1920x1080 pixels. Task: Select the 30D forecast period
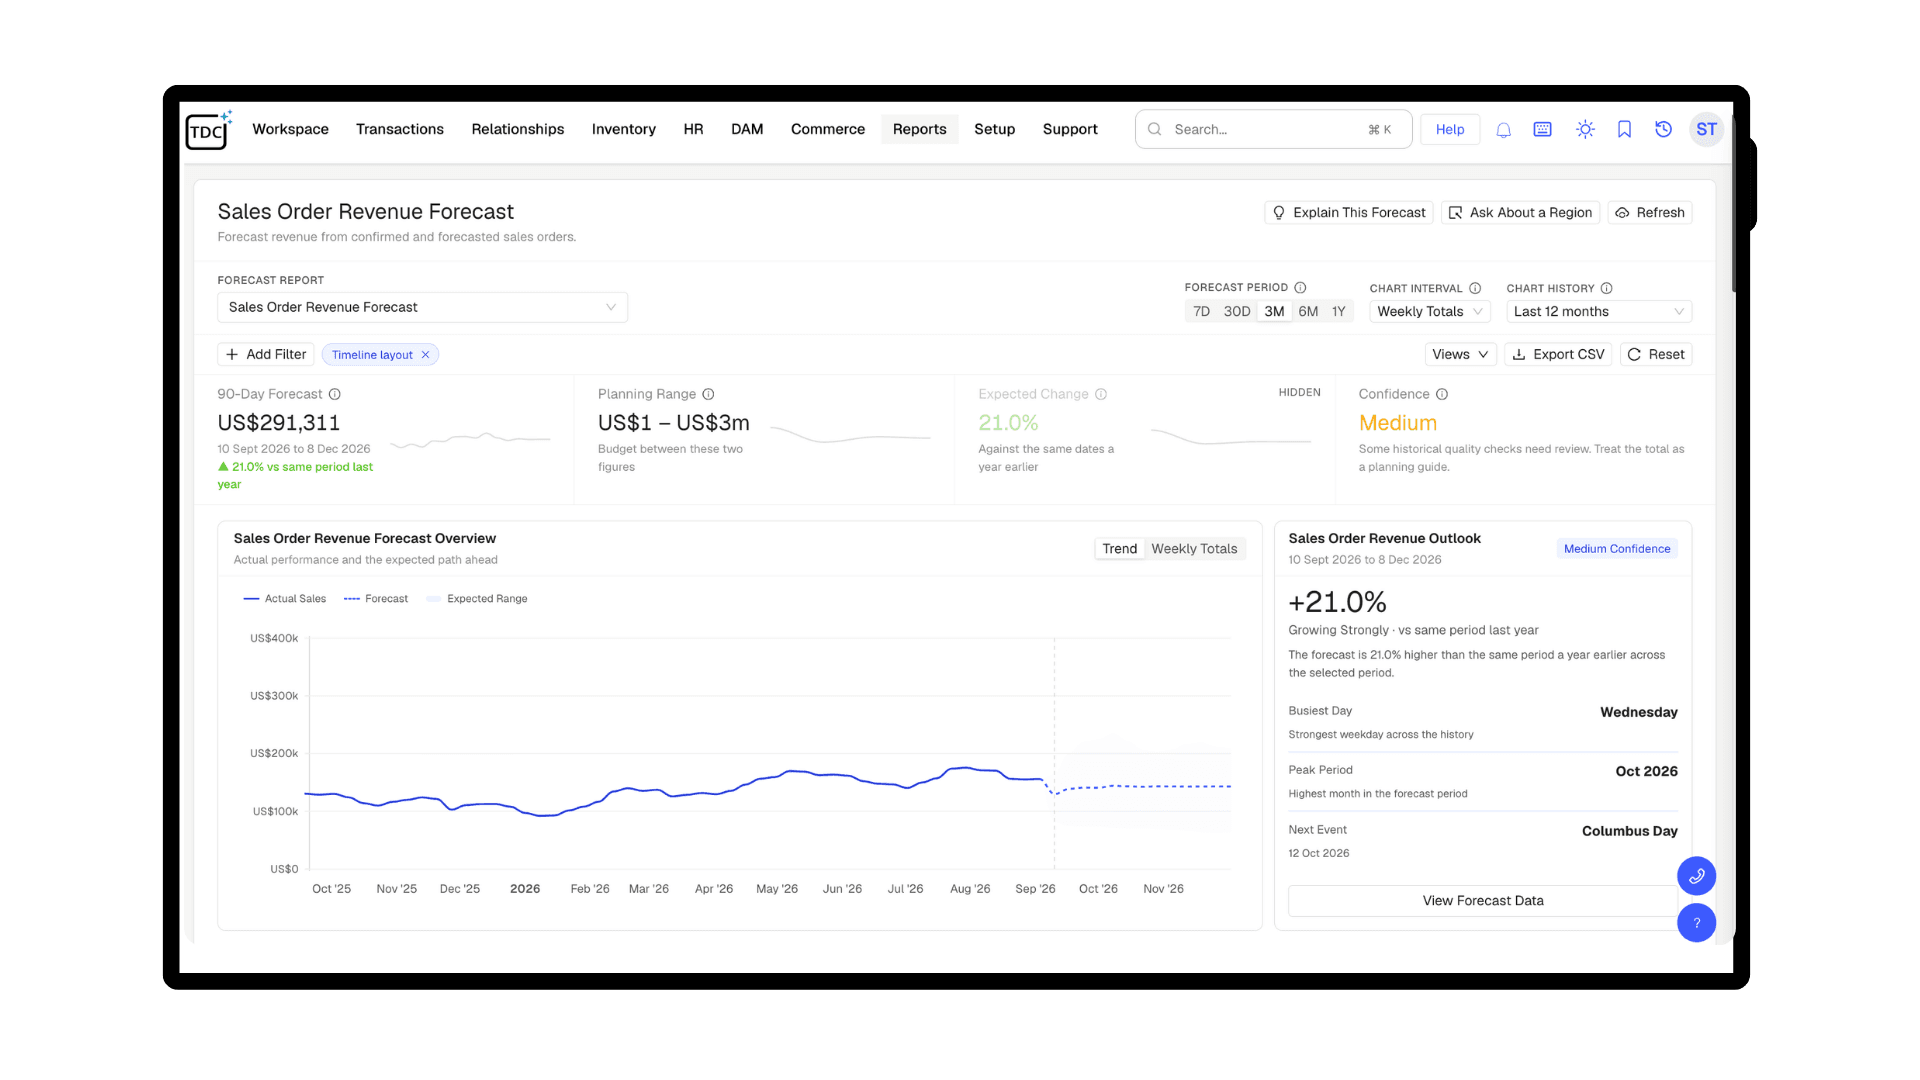click(1237, 312)
